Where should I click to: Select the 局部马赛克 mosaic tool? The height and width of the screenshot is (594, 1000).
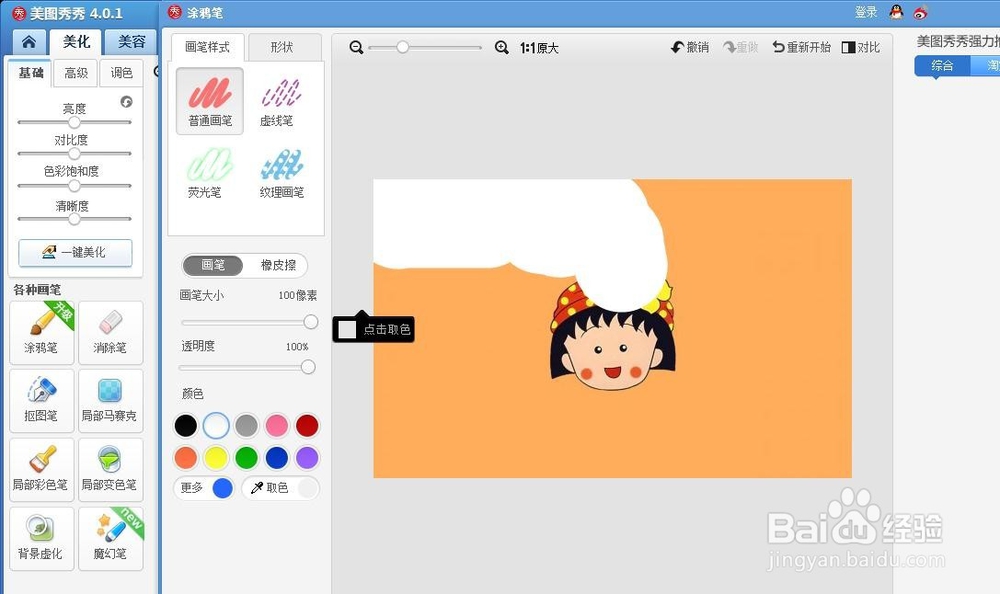(110, 401)
